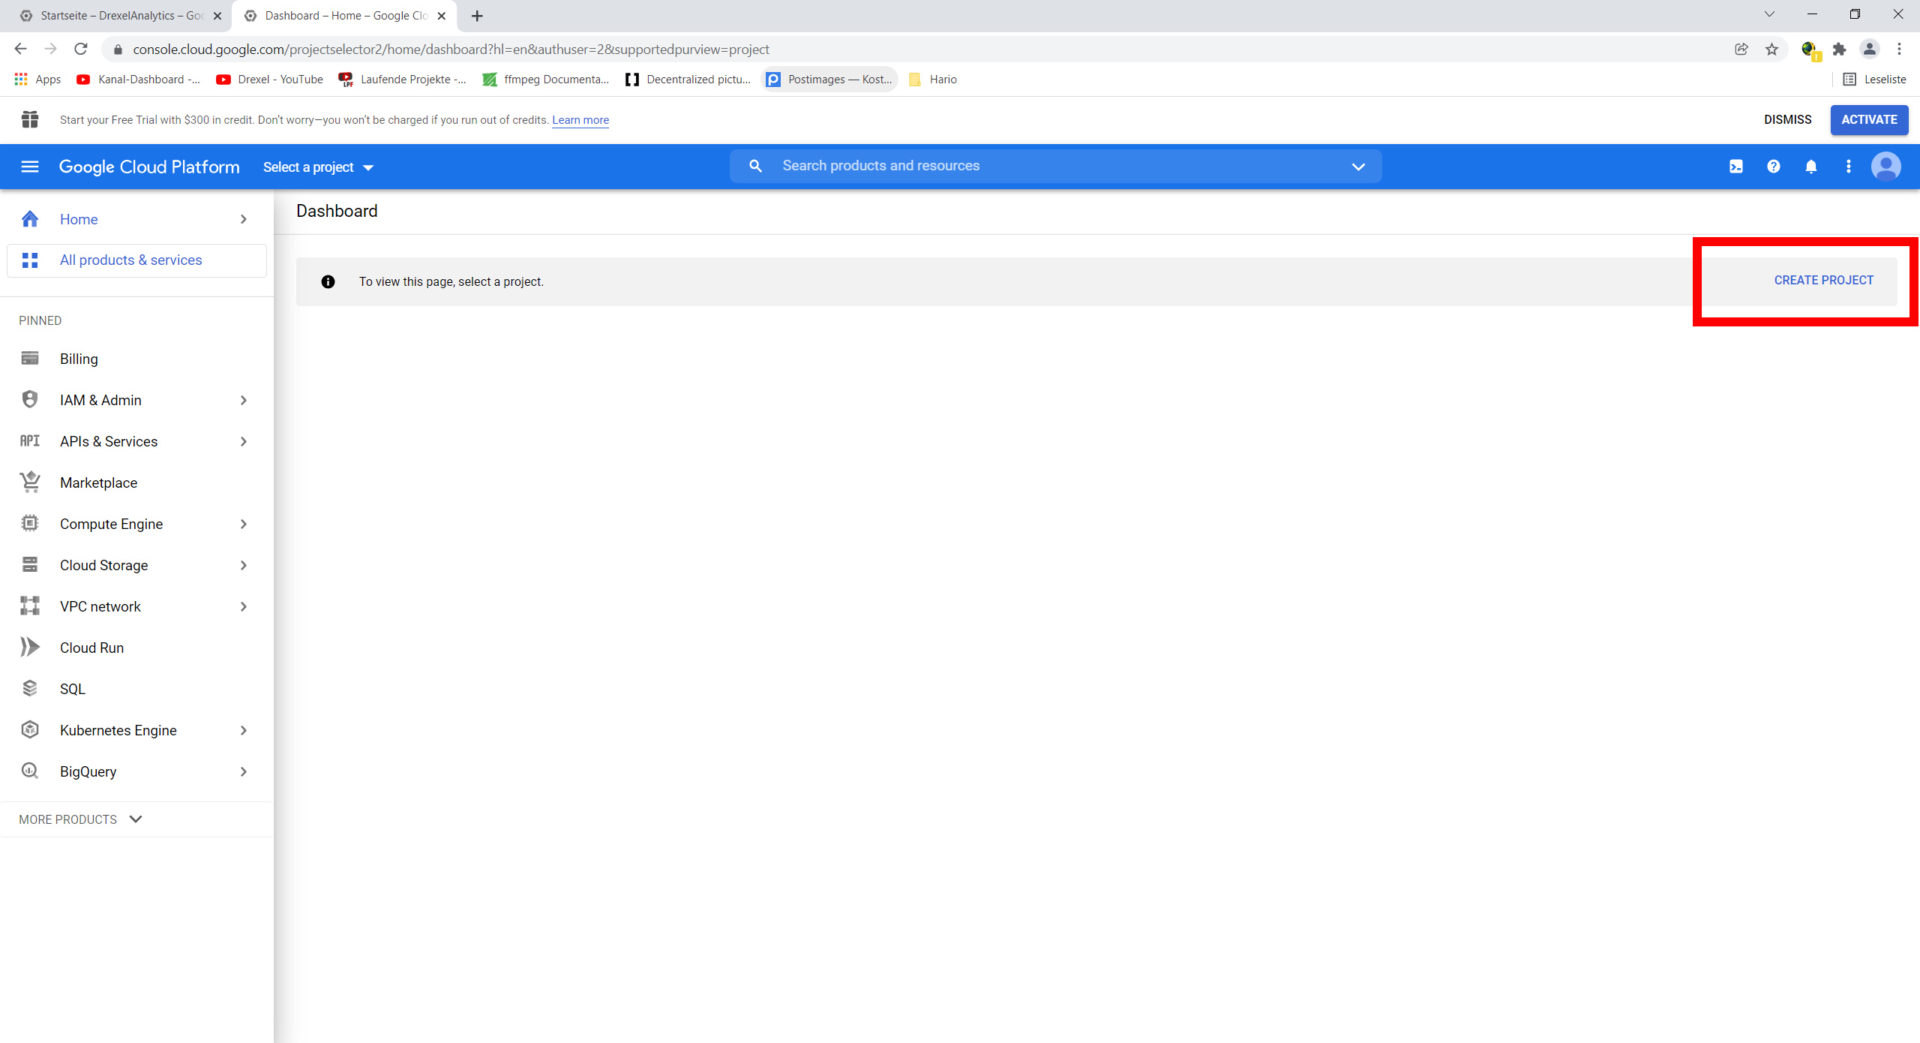Open the Apps bookmark shortcut
The height and width of the screenshot is (1043, 1920).
point(37,79)
